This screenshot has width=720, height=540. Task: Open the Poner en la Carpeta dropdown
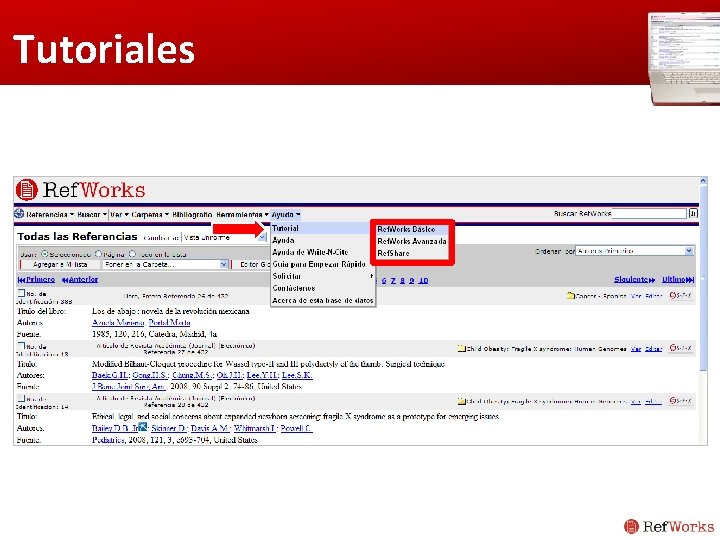pos(165,264)
